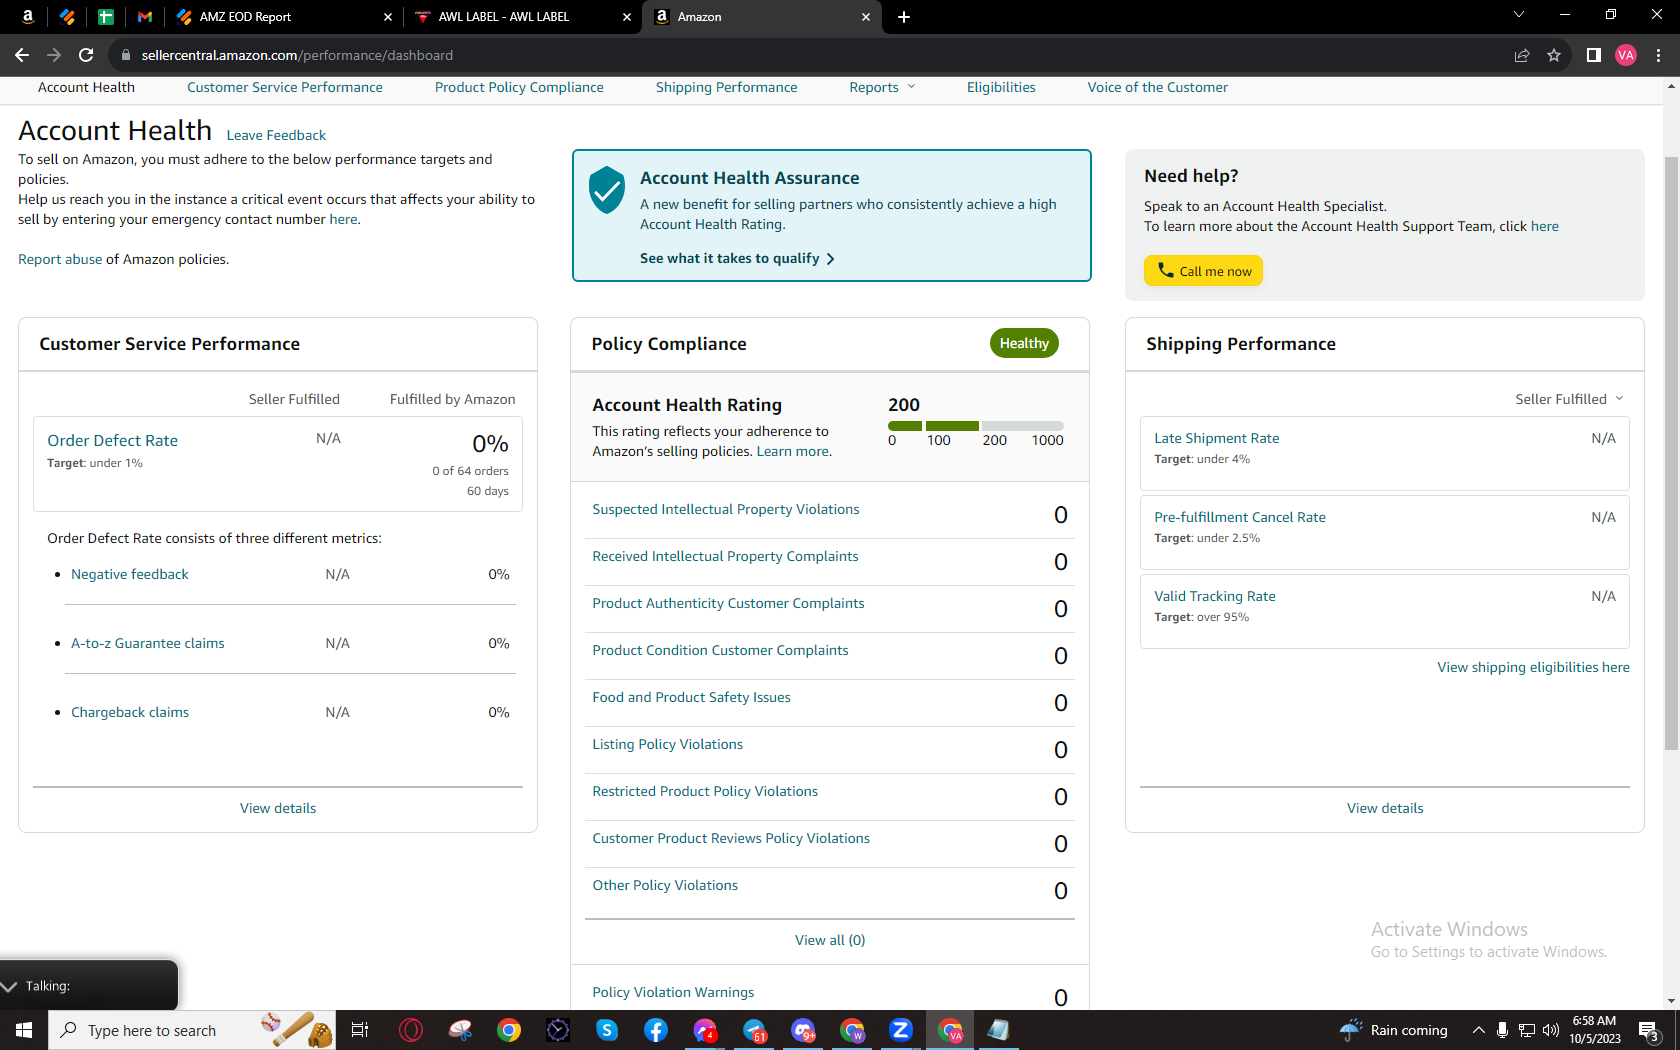This screenshot has width=1680, height=1050.
Task: Open the Shipping Performance nav item
Action: pos(727,87)
